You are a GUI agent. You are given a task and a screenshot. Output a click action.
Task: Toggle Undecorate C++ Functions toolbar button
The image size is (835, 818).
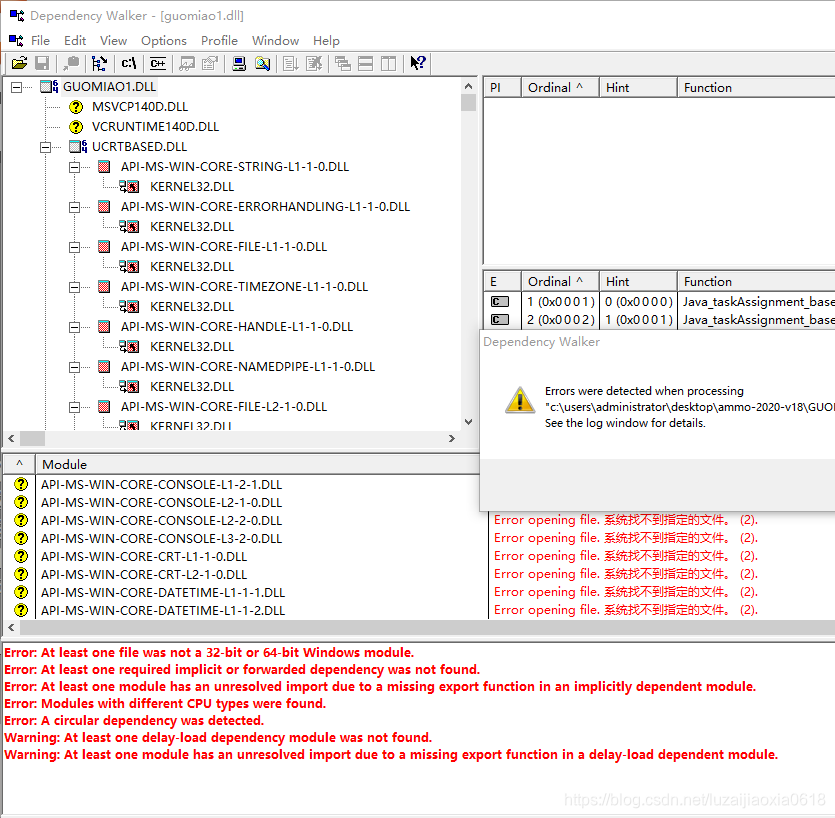click(x=158, y=63)
